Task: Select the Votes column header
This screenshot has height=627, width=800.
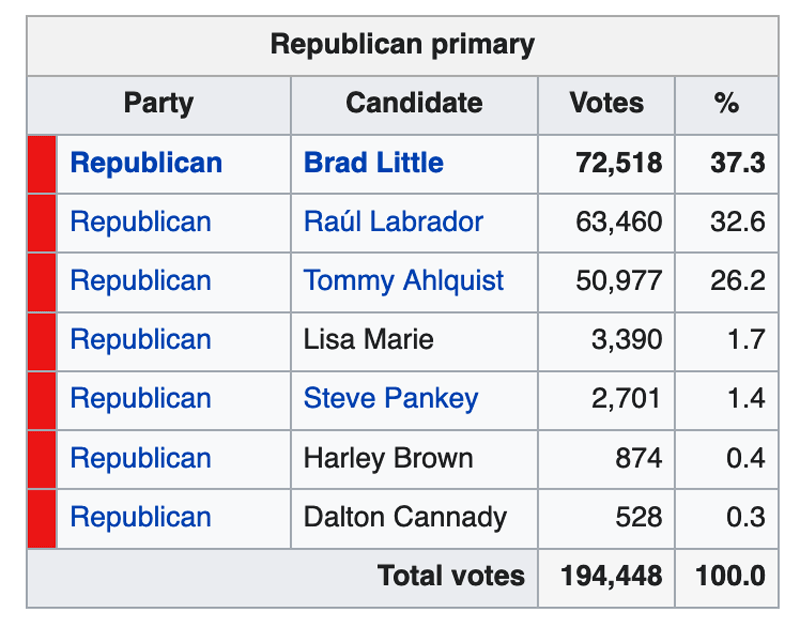Action: (x=606, y=103)
